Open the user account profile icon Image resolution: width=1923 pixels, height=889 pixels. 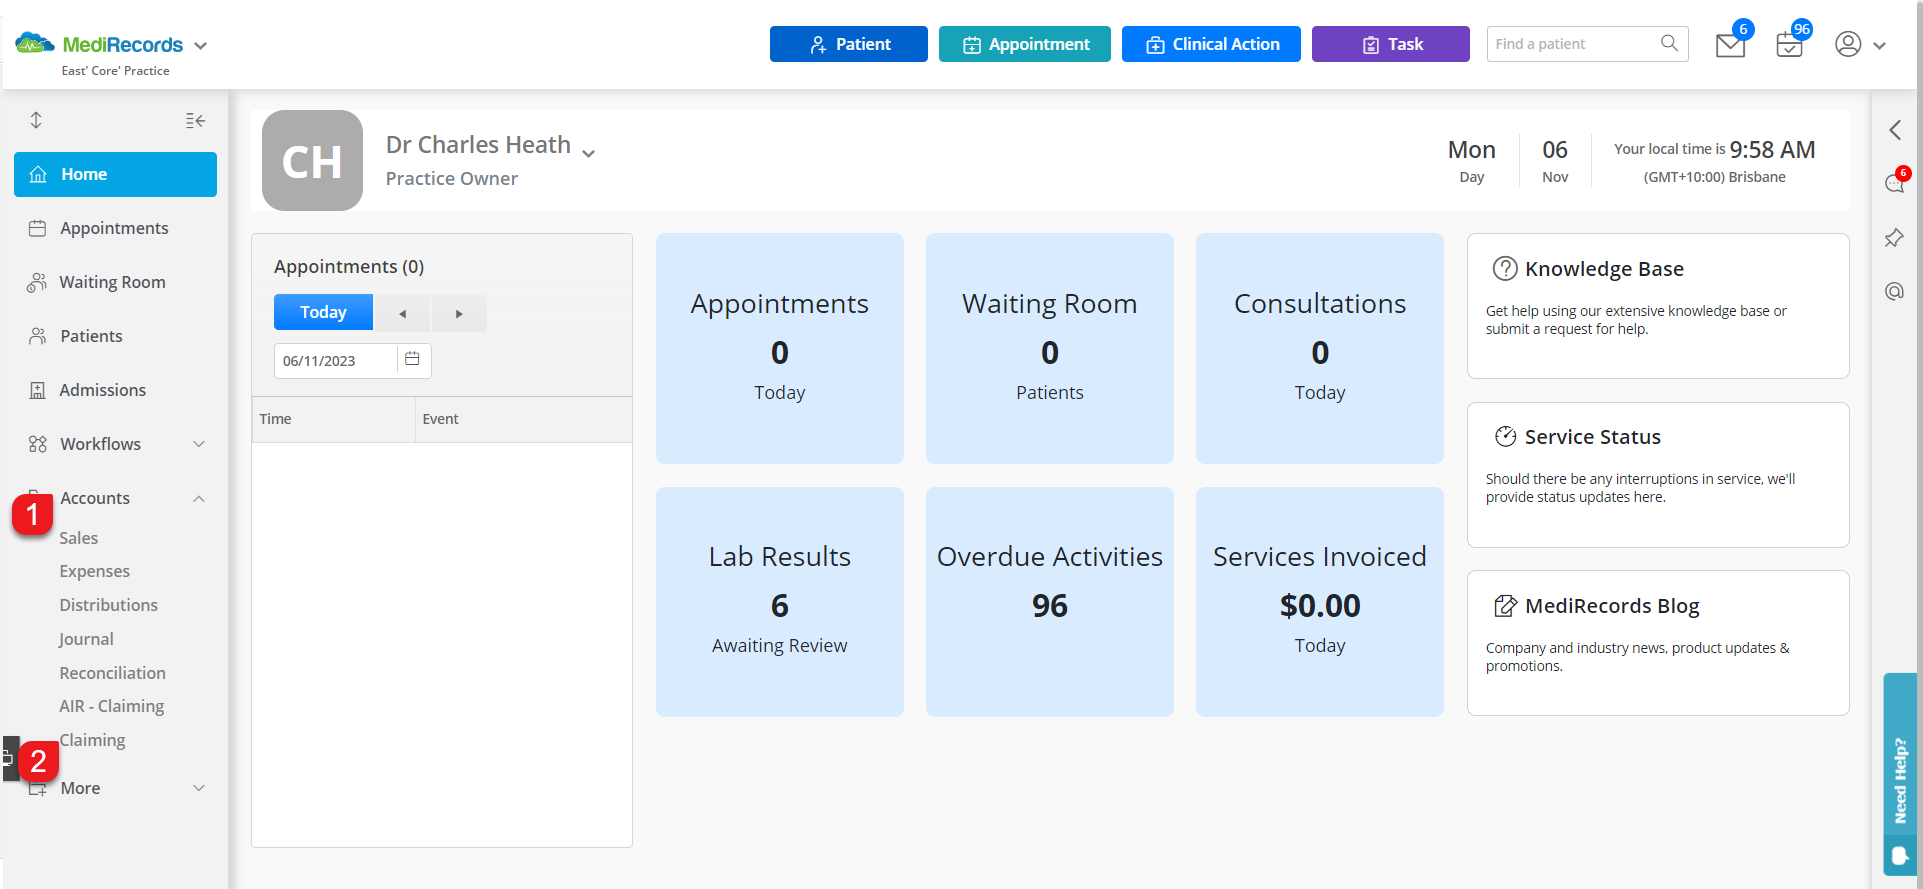tap(1848, 44)
